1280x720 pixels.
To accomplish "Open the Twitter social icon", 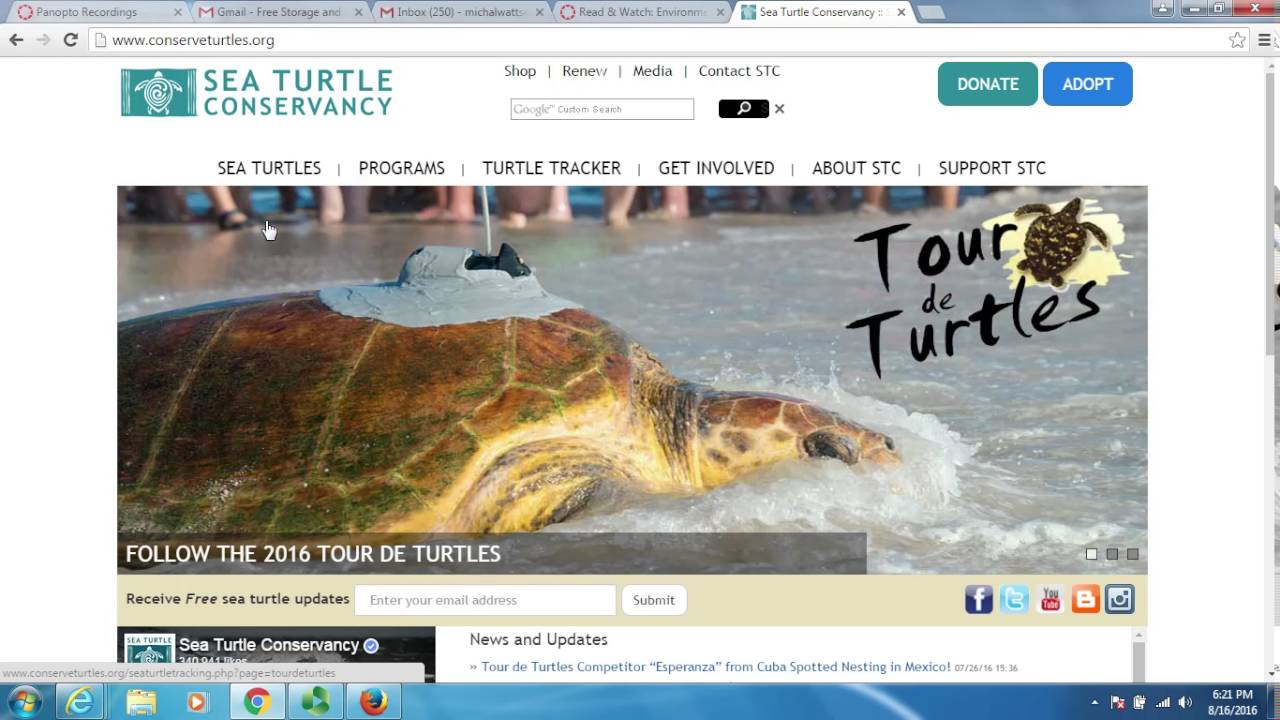I will click(x=1014, y=600).
